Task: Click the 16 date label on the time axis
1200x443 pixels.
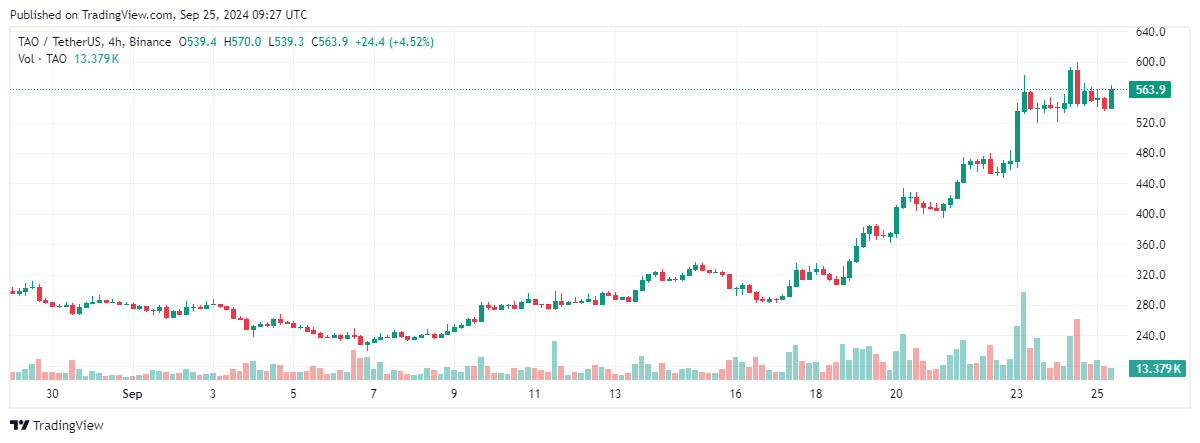Action: click(x=735, y=394)
